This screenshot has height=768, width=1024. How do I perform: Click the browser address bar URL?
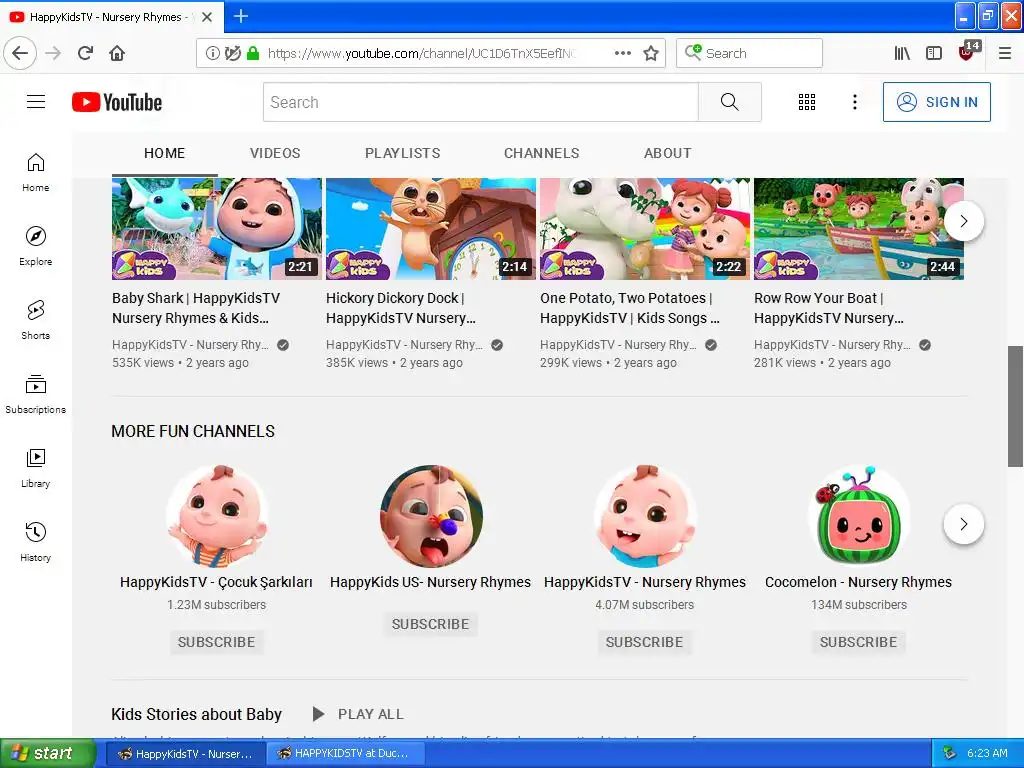point(421,53)
